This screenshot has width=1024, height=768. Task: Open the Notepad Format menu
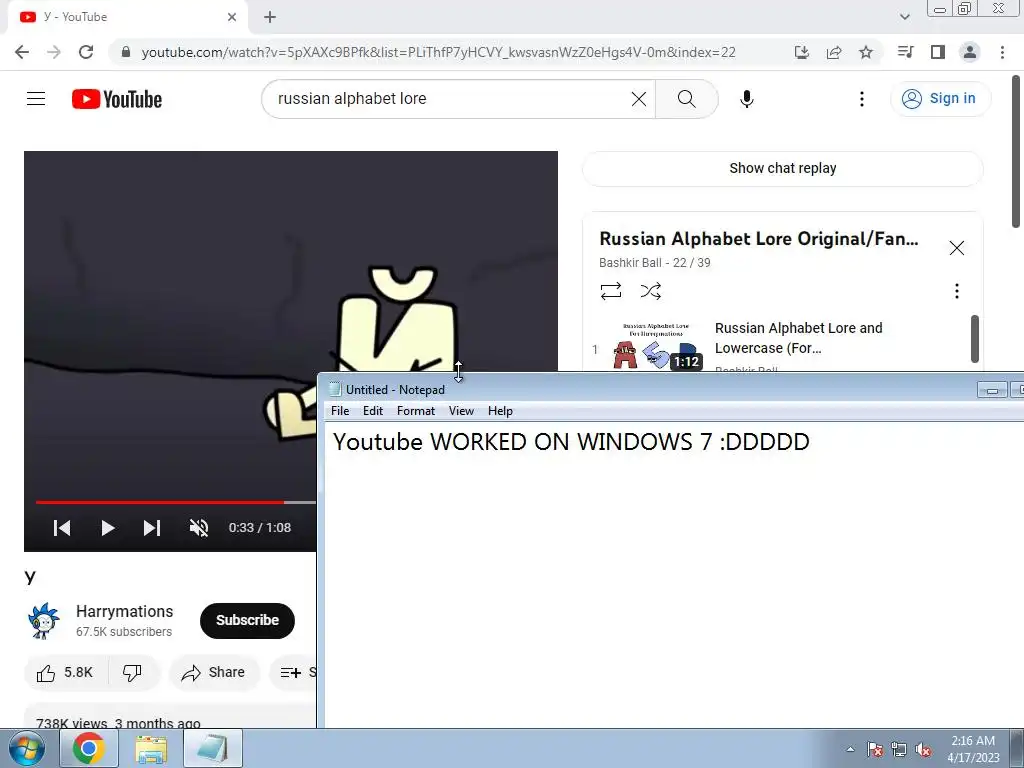pyautogui.click(x=415, y=411)
